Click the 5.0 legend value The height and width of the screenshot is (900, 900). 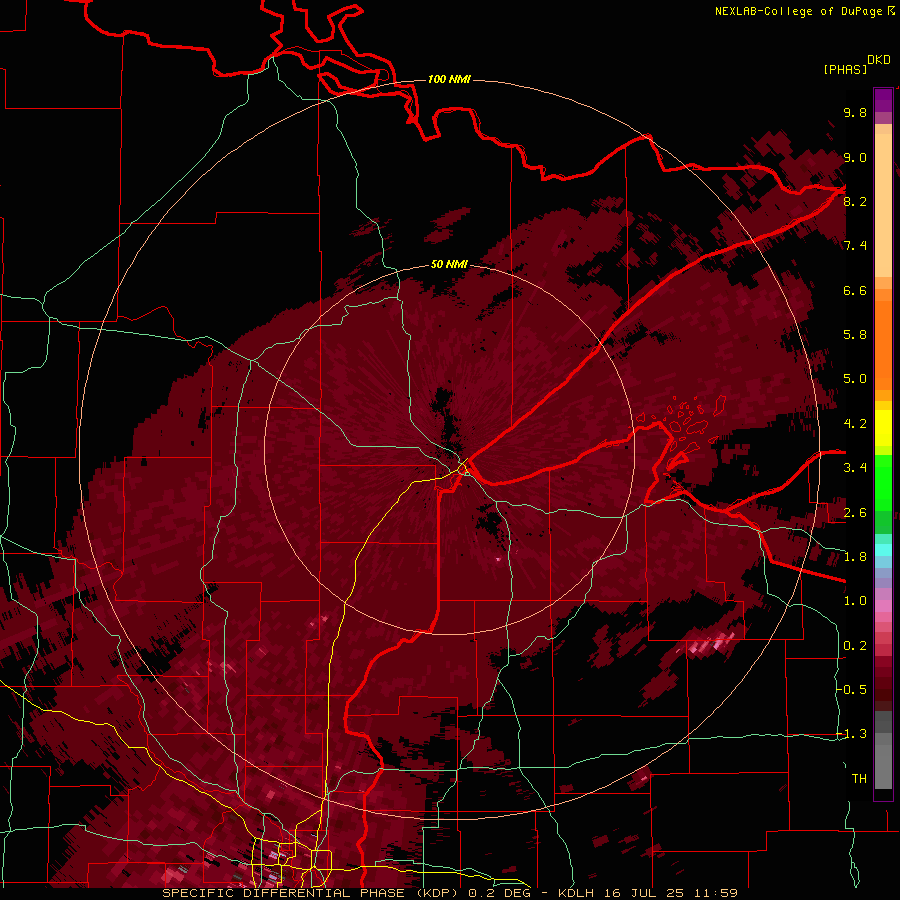[855, 379]
